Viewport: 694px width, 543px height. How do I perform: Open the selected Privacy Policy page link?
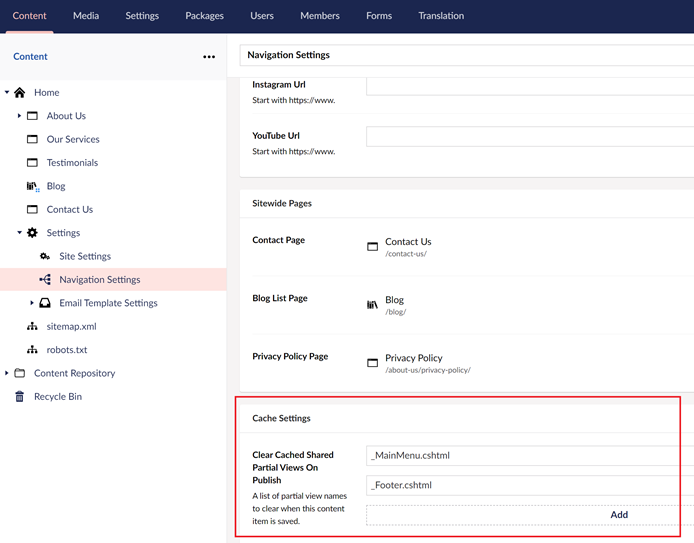tap(414, 358)
